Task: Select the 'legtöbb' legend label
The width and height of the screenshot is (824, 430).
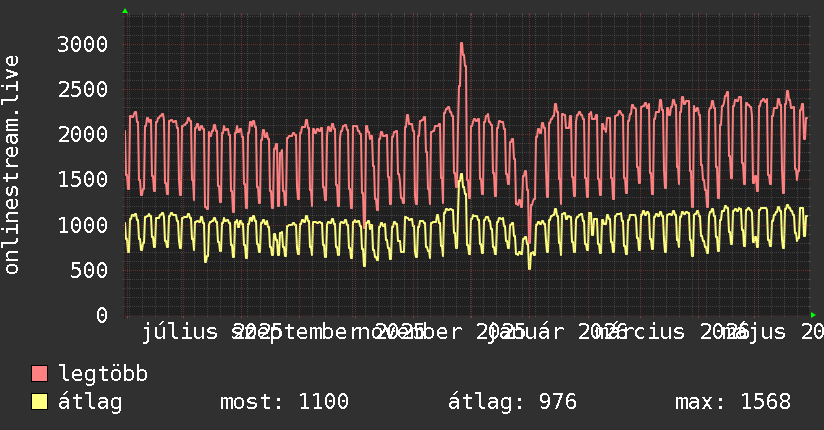Action: (x=103, y=374)
